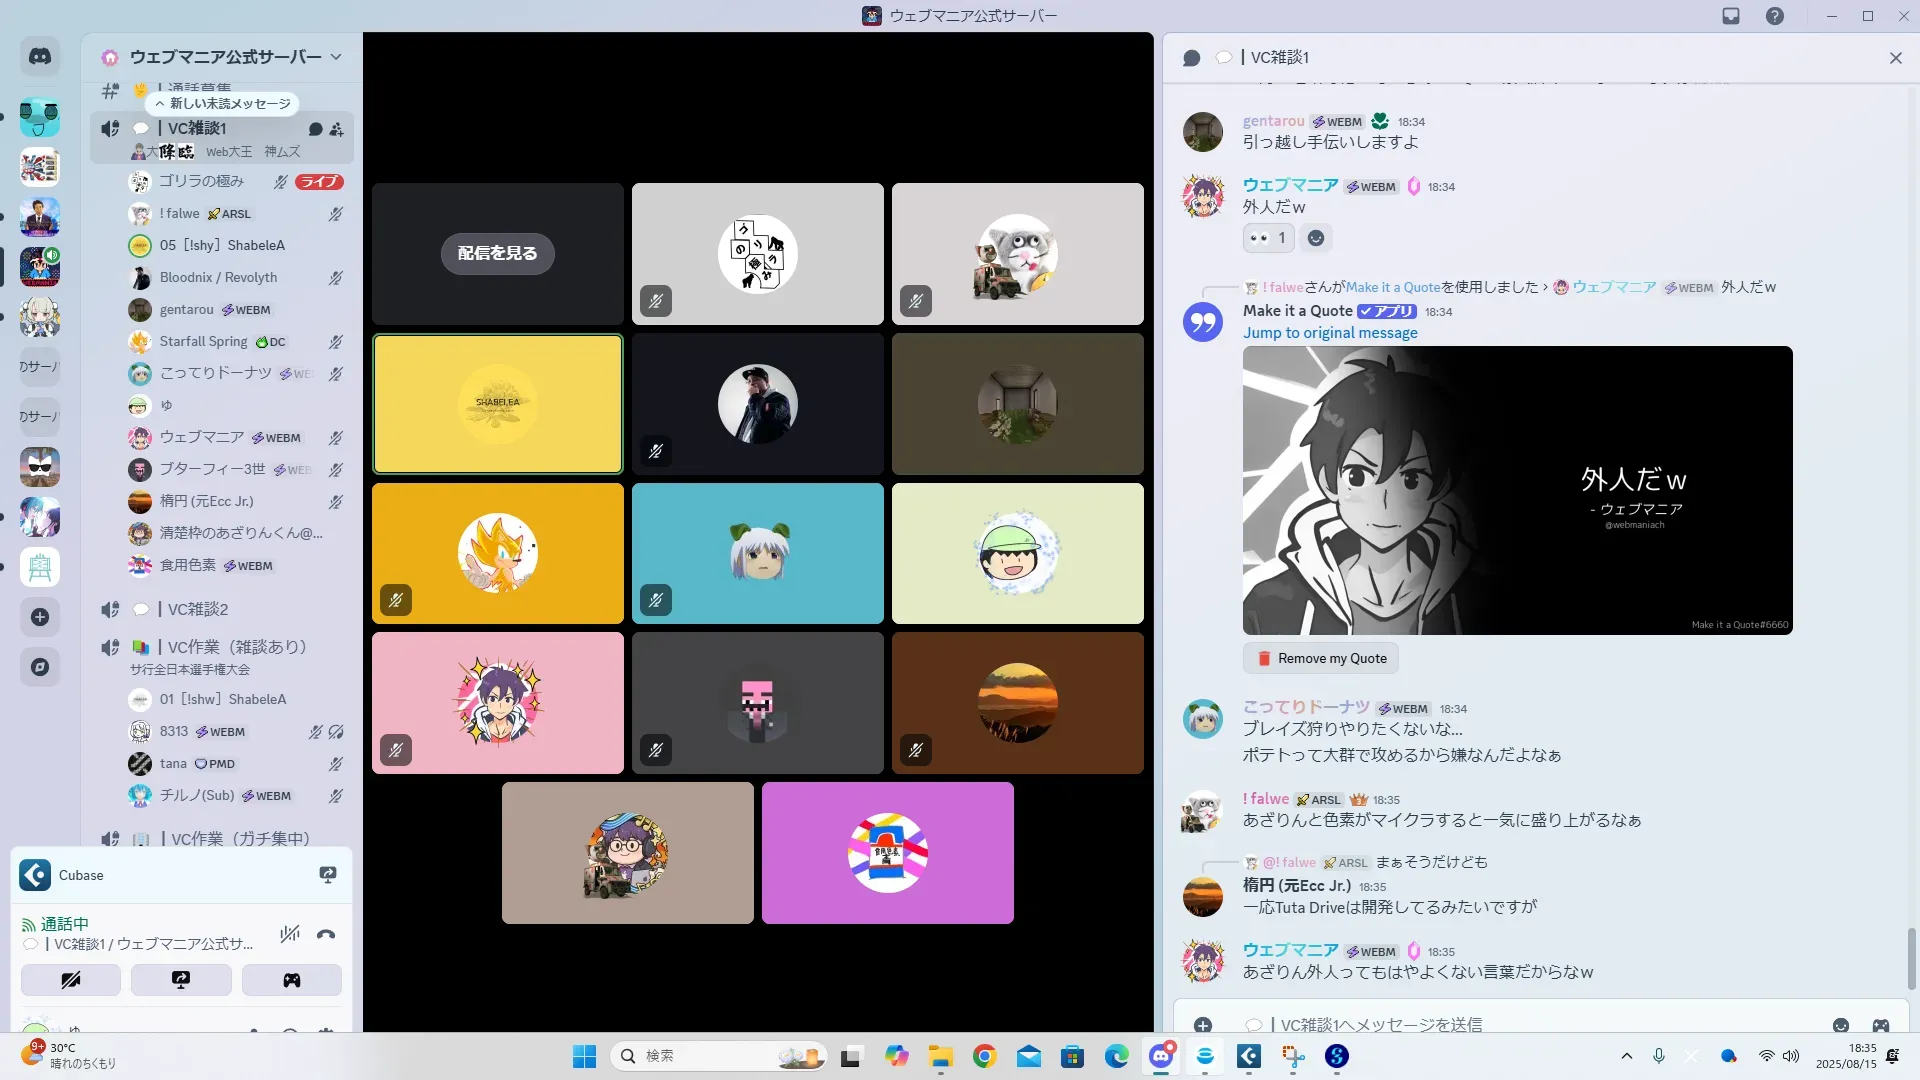Click the Jump to original message link
This screenshot has width=1920, height=1080.
click(x=1329, y=333)
